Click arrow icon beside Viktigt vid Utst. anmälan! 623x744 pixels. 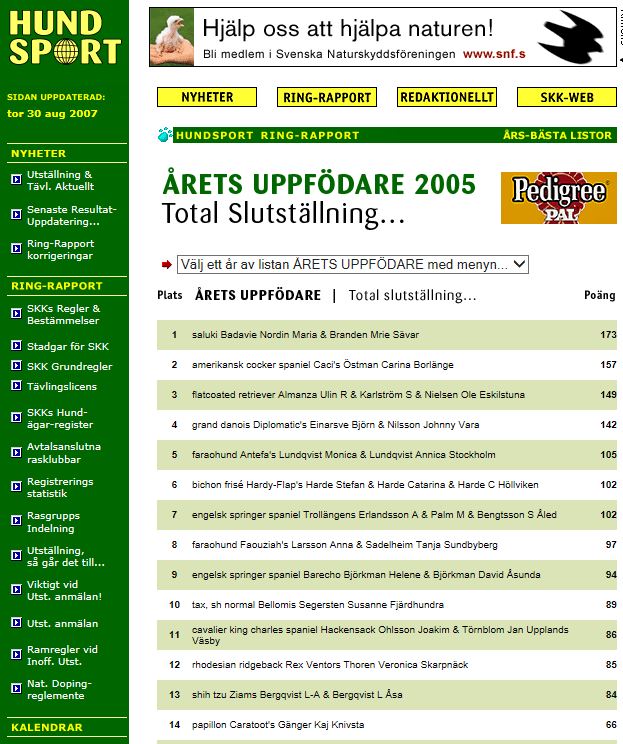[16, 589]
